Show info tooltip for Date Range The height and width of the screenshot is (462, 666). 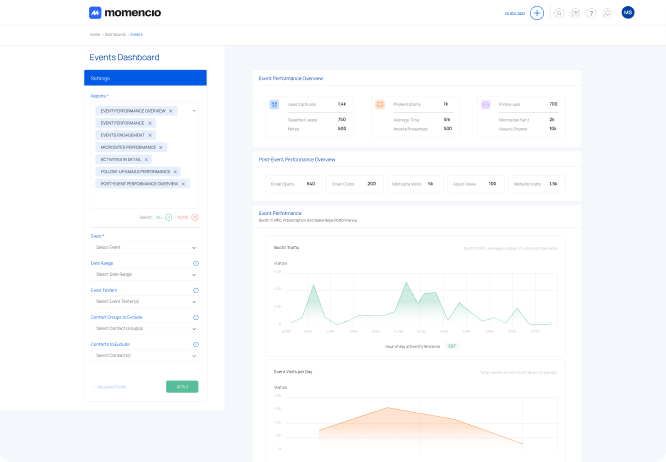pos(195,263)
